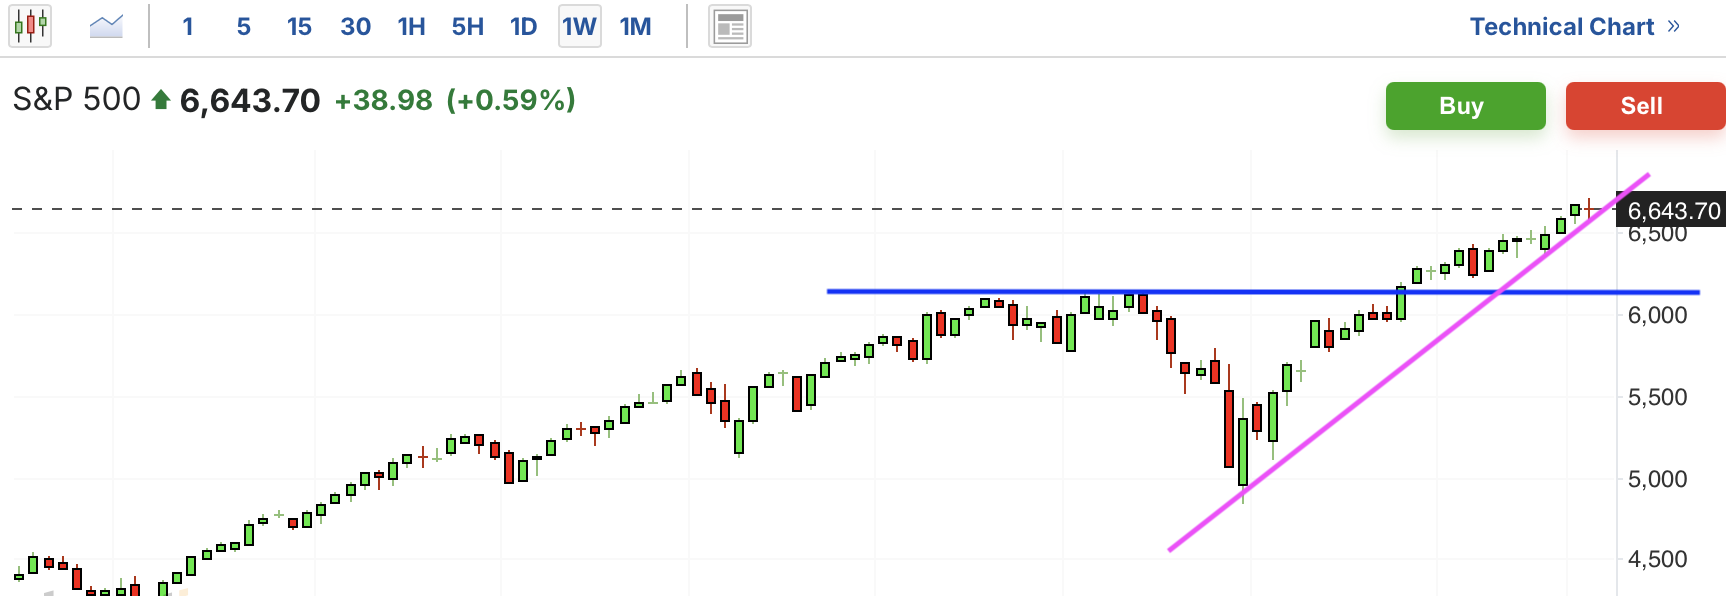This screenshot has width=1726, height=596.
Task: Click the (+0.59%) percent change
Action: pyautogui.click(x=511, y=100)
